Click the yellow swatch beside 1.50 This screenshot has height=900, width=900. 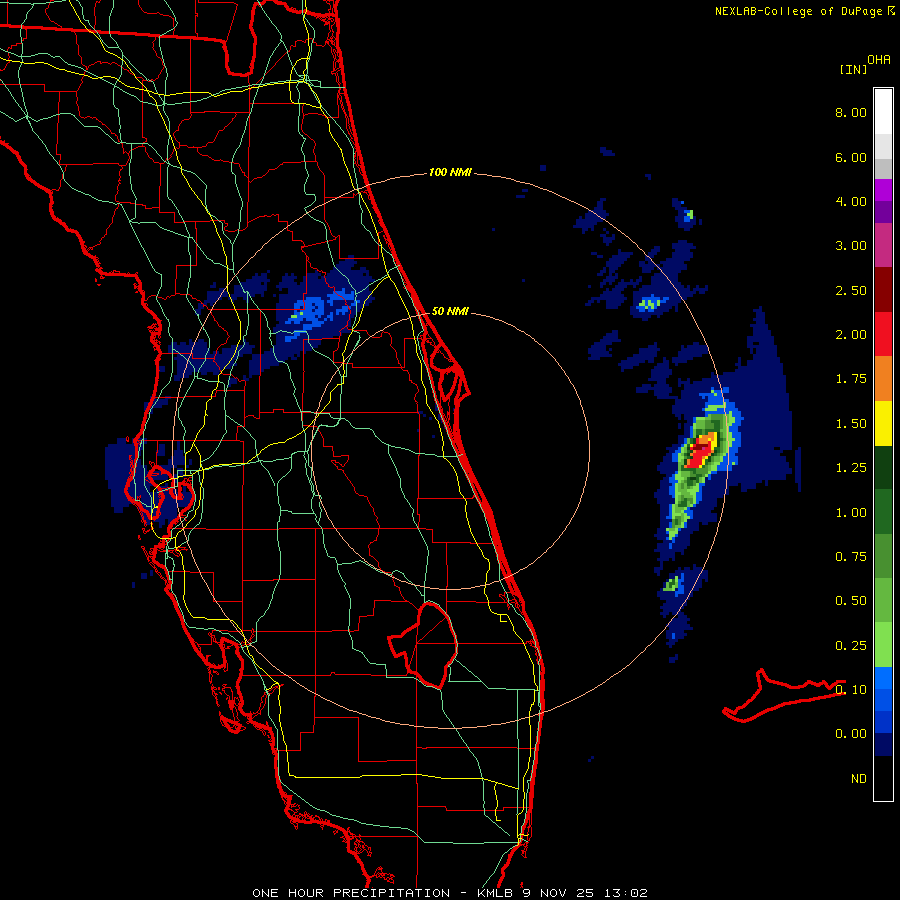tap(883, 423)
